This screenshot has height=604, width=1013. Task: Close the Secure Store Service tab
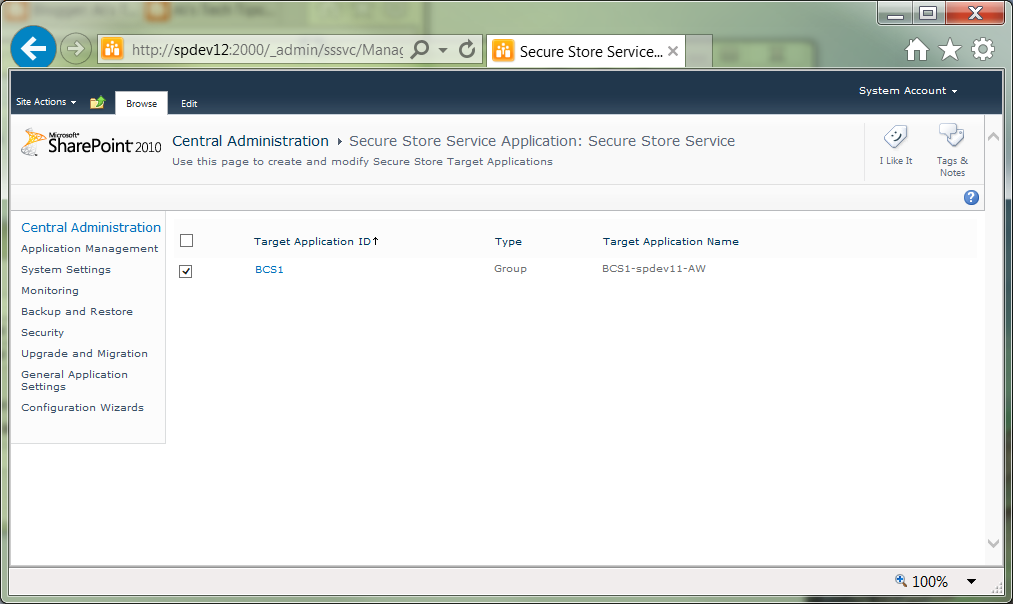pos(673,51)
